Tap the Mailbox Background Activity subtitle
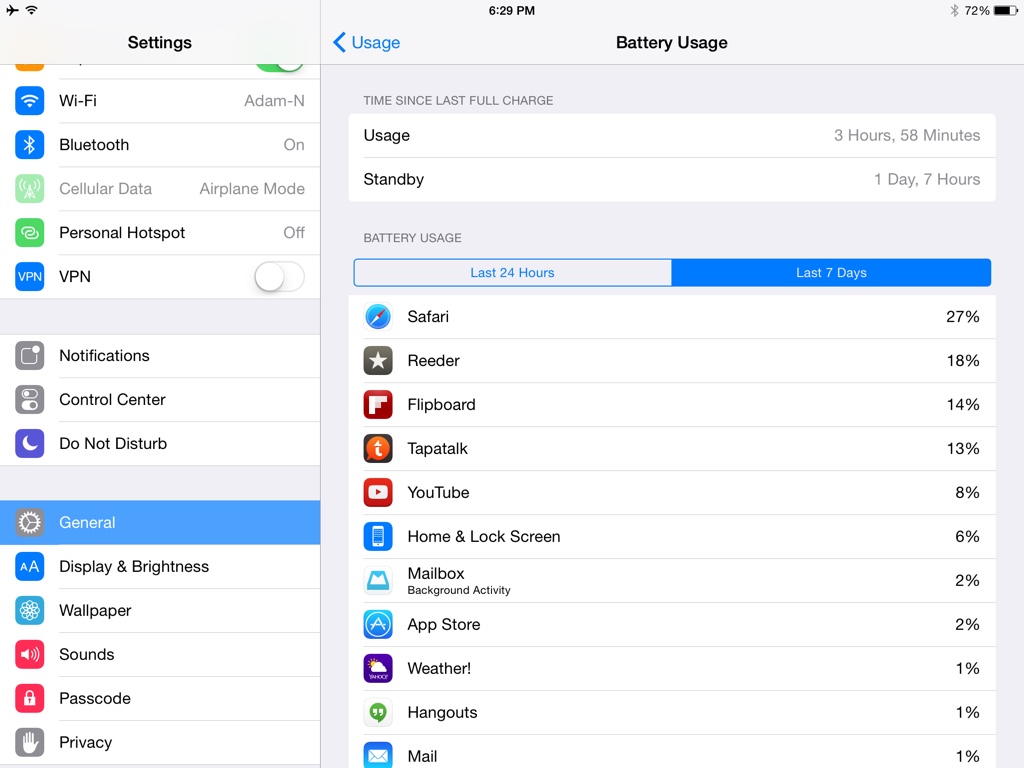Screen dimensions: 1024x768 pyautogui.click(x=459, y=590)
